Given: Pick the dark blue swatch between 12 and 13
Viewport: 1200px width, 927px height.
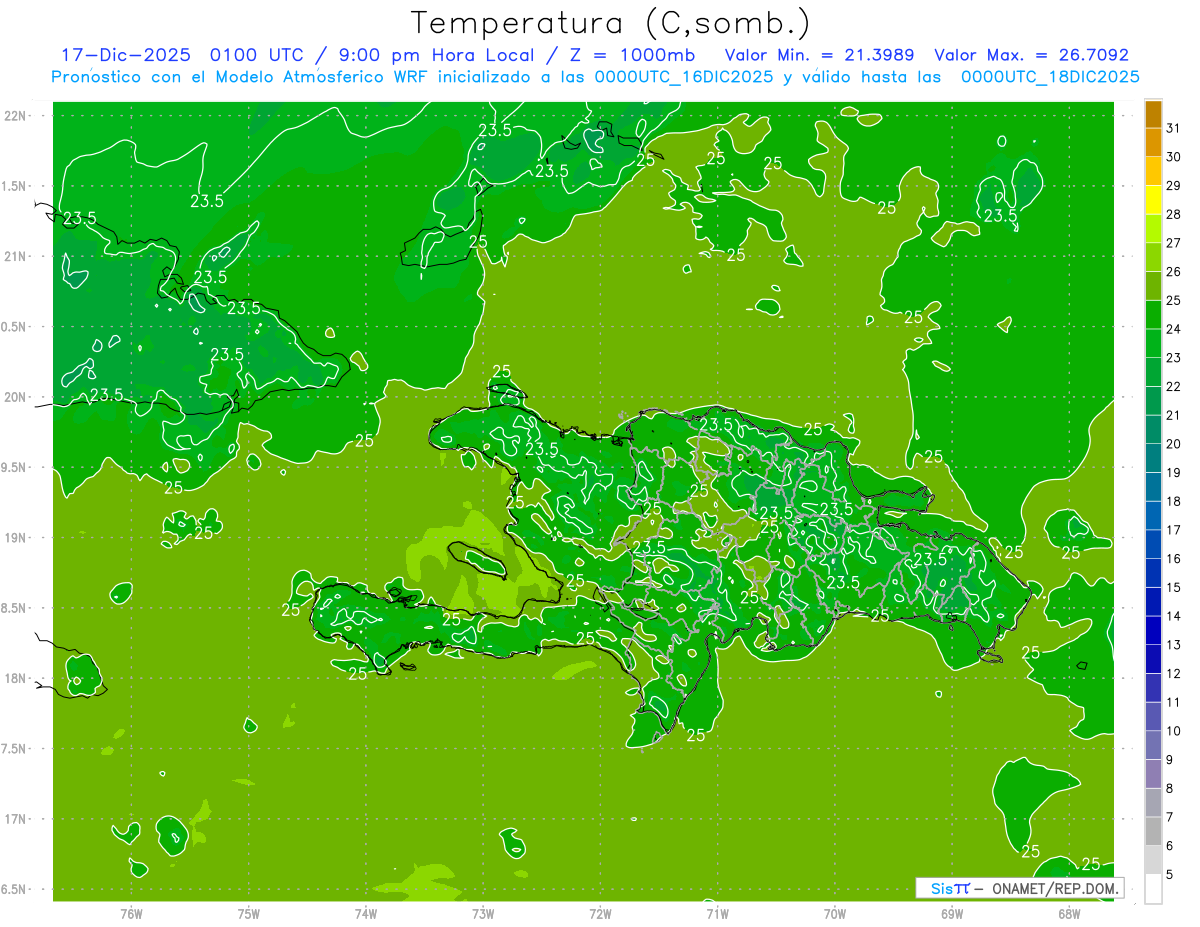Looking at the screenshot, I should pyautogui.click(x=1153, y=660).
